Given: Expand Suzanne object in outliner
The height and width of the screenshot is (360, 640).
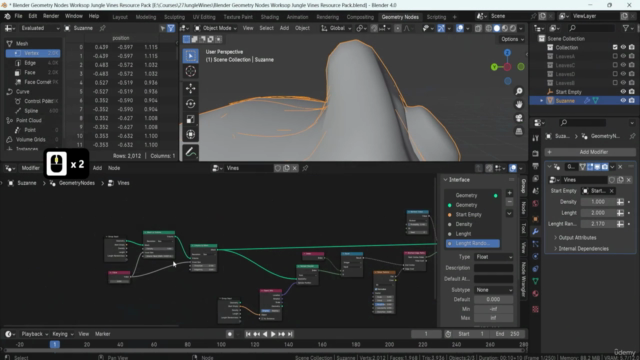Looking at the screenshot, I should pyautogui.click(x=542, y=101).
